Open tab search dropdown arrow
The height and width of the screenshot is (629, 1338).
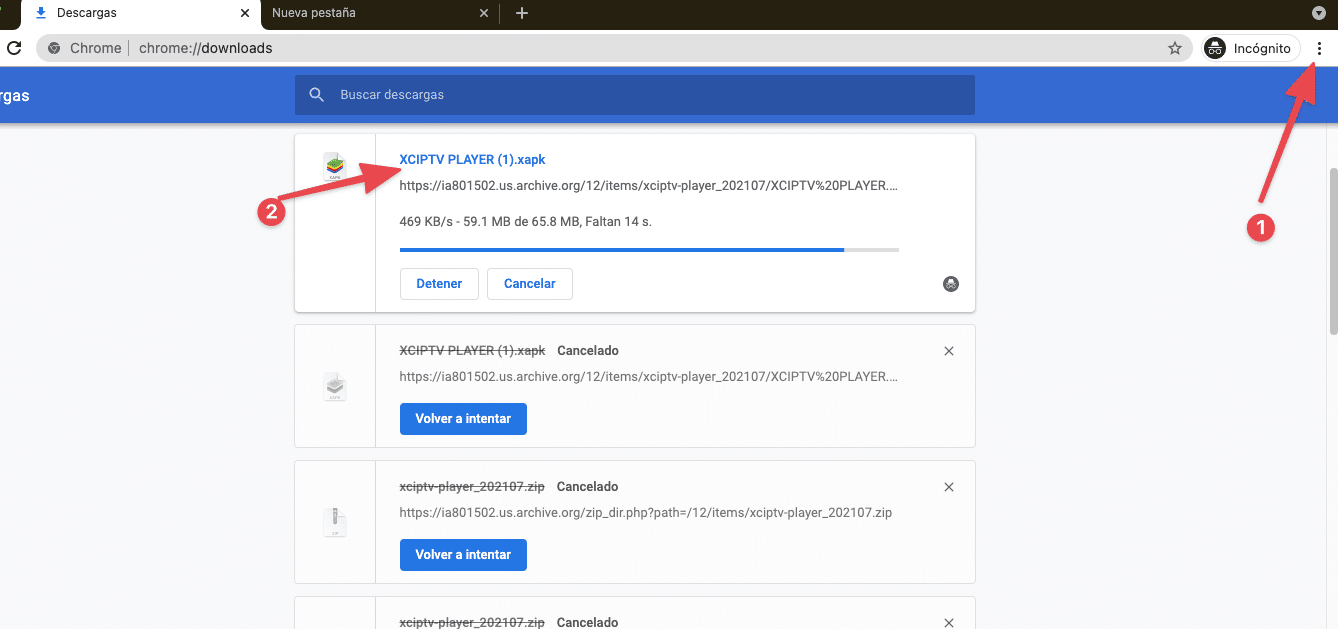point(1318,13)
